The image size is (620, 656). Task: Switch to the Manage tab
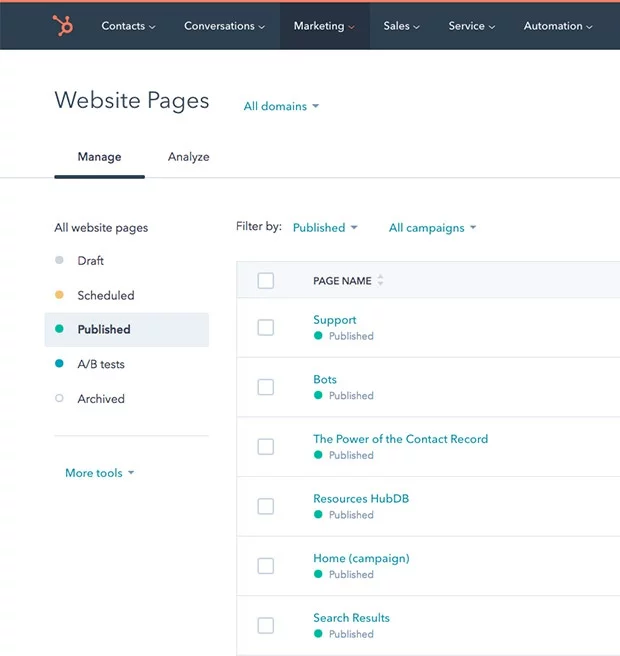pyautogui.click(x=100, y=157)
